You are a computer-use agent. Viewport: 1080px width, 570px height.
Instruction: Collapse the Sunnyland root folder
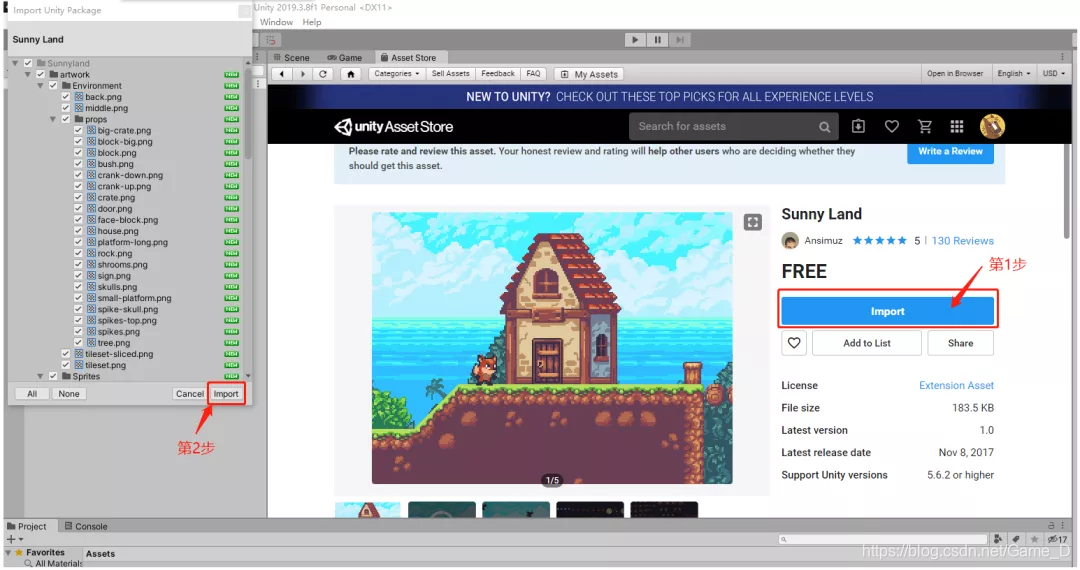[15, 63]
